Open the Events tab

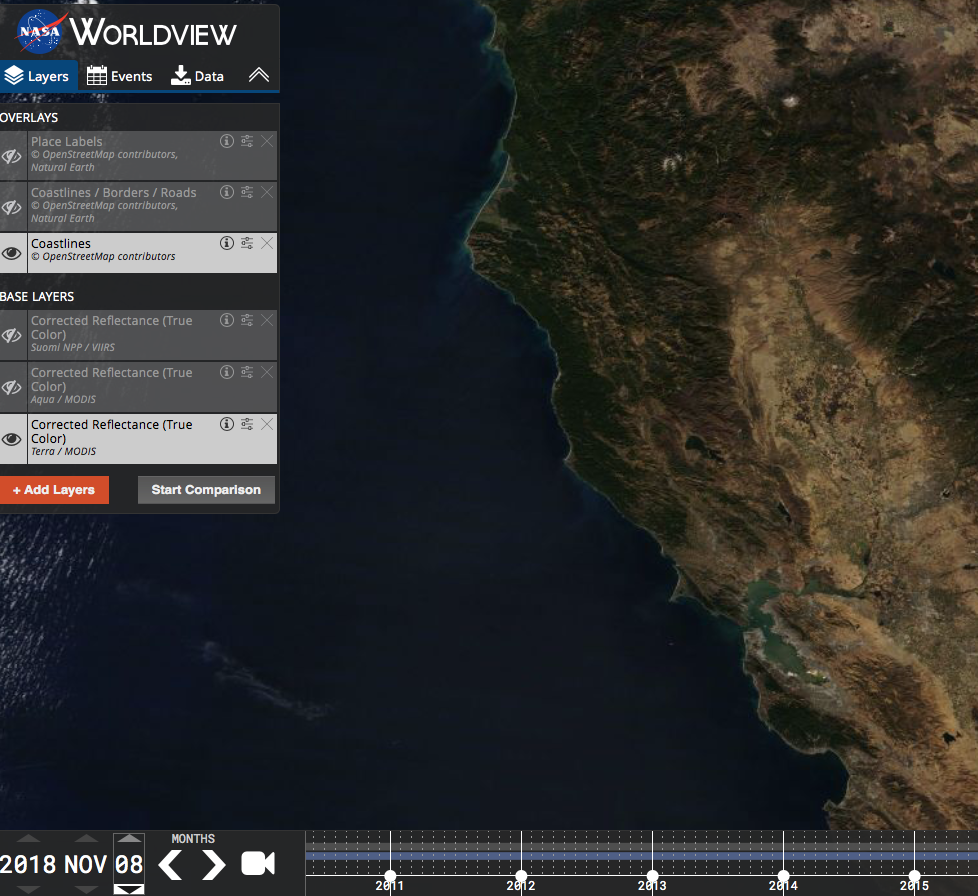point(119,76)
